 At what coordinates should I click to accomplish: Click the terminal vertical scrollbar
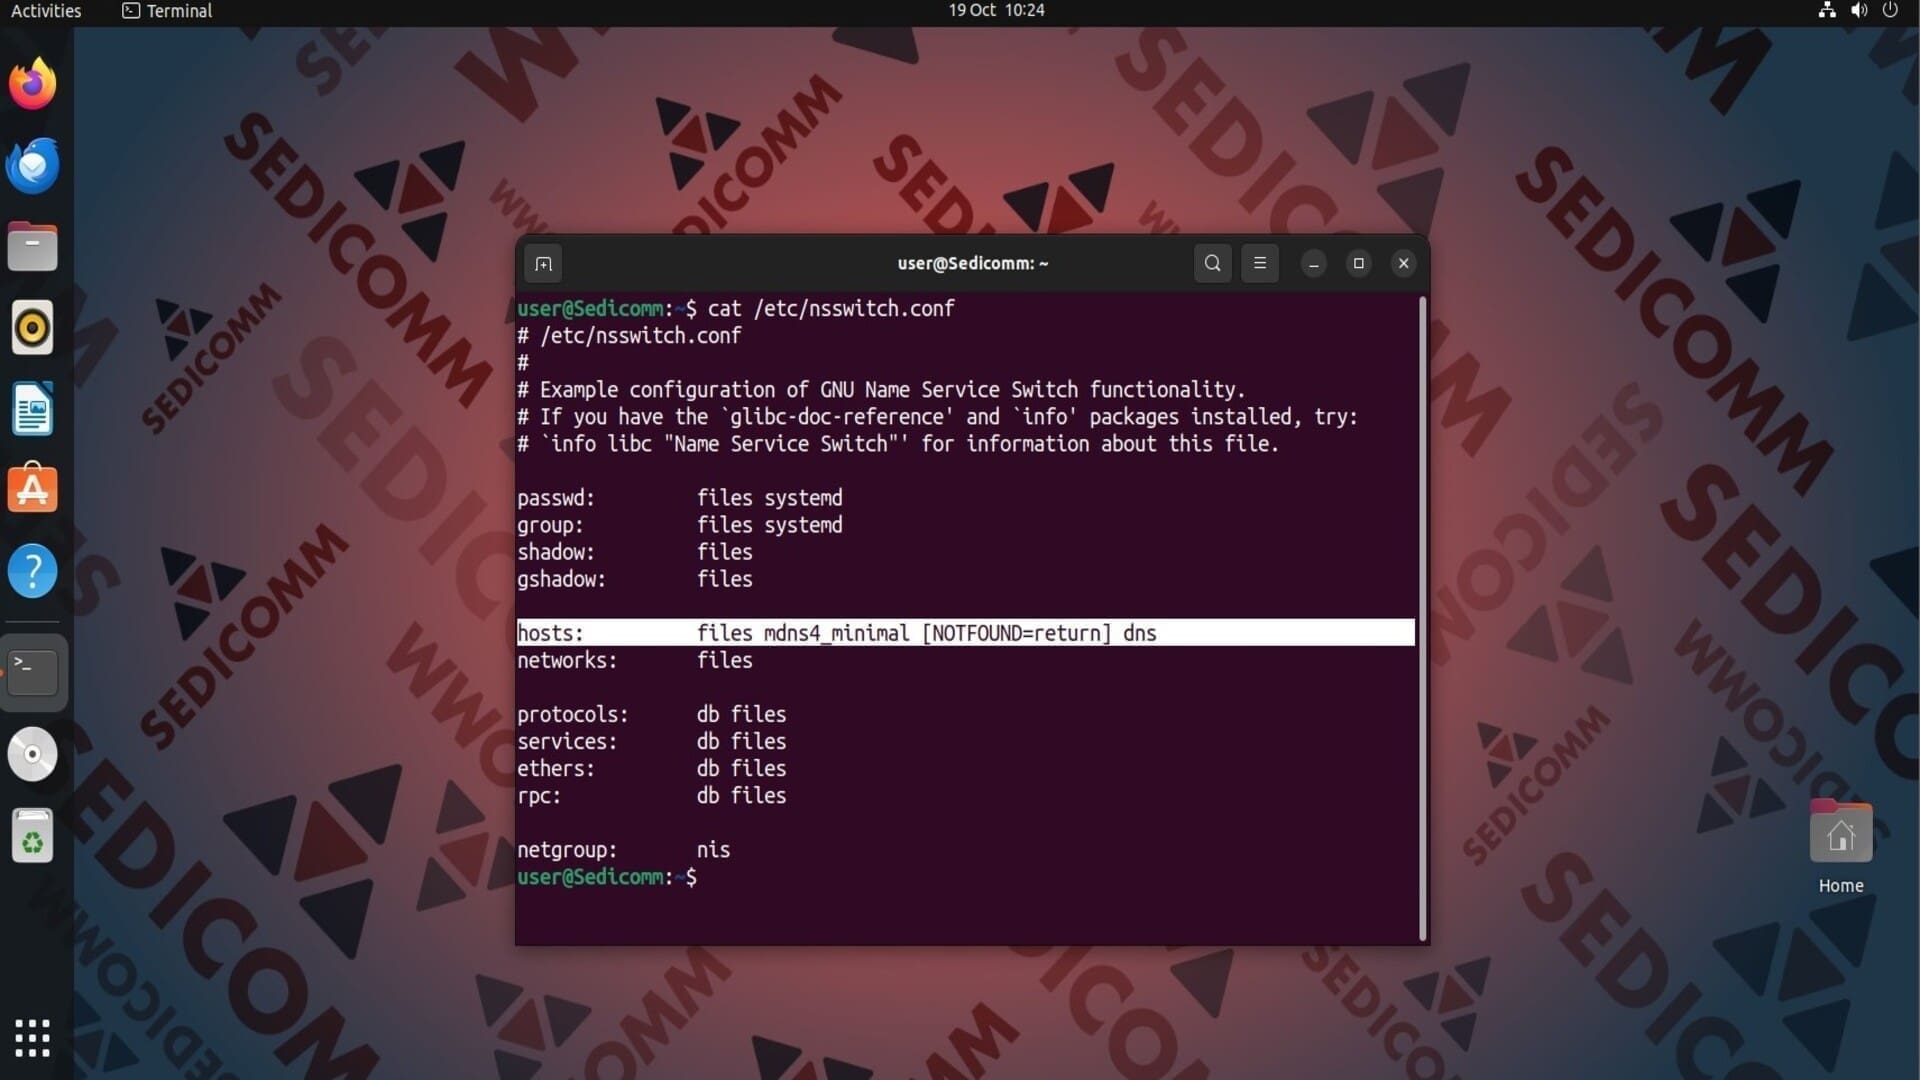pyautogui.click(x=1423, y=618)
